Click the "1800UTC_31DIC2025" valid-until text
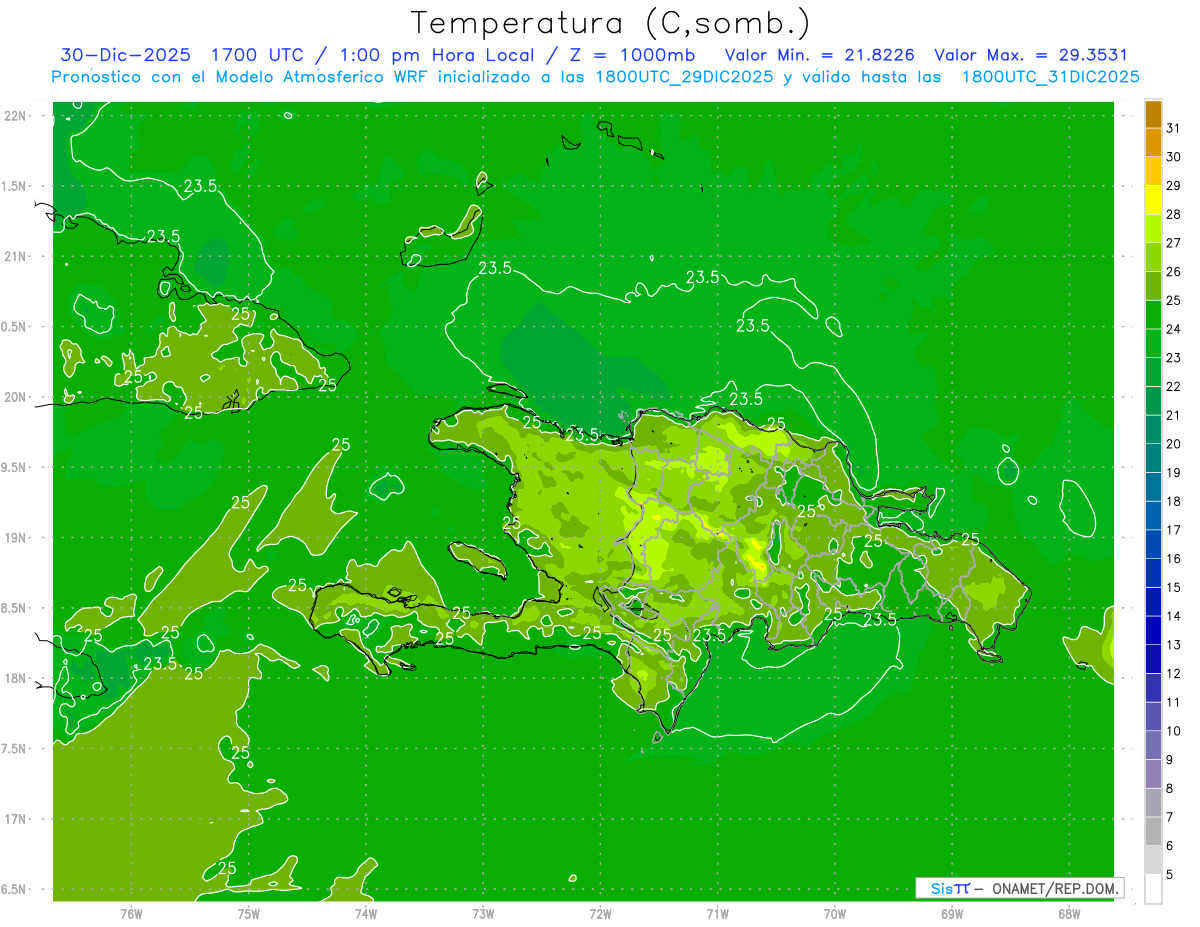1200x927 pixels. [x=1050, y=77]
